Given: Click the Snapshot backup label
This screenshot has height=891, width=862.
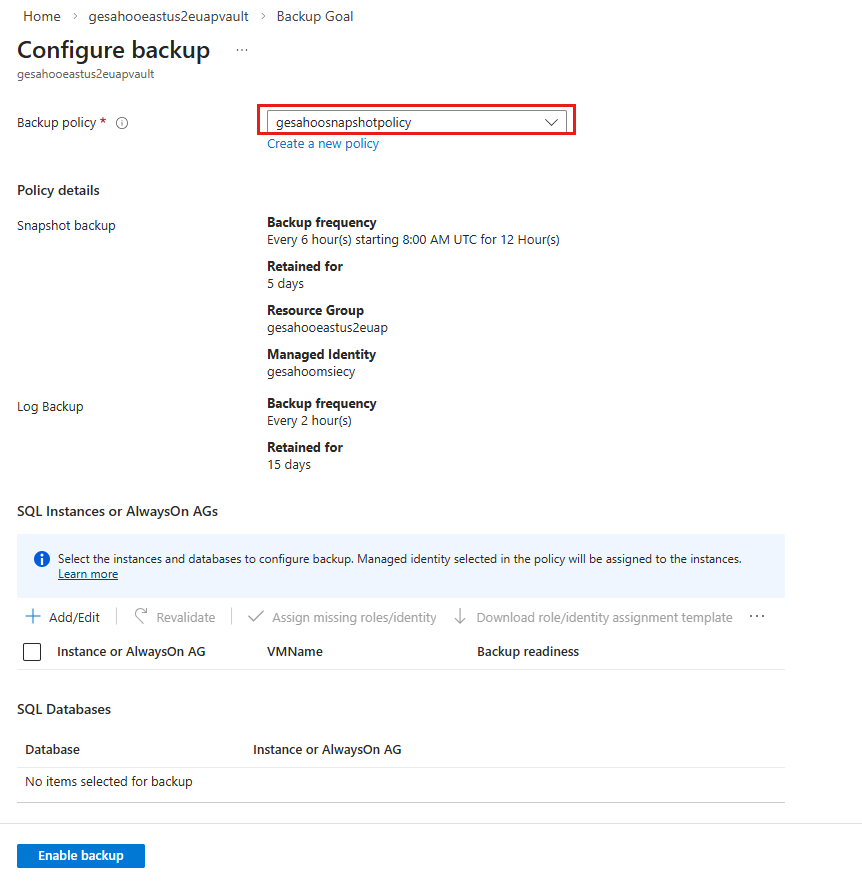Looking at the screenshot, I should (x=66, y=226).
